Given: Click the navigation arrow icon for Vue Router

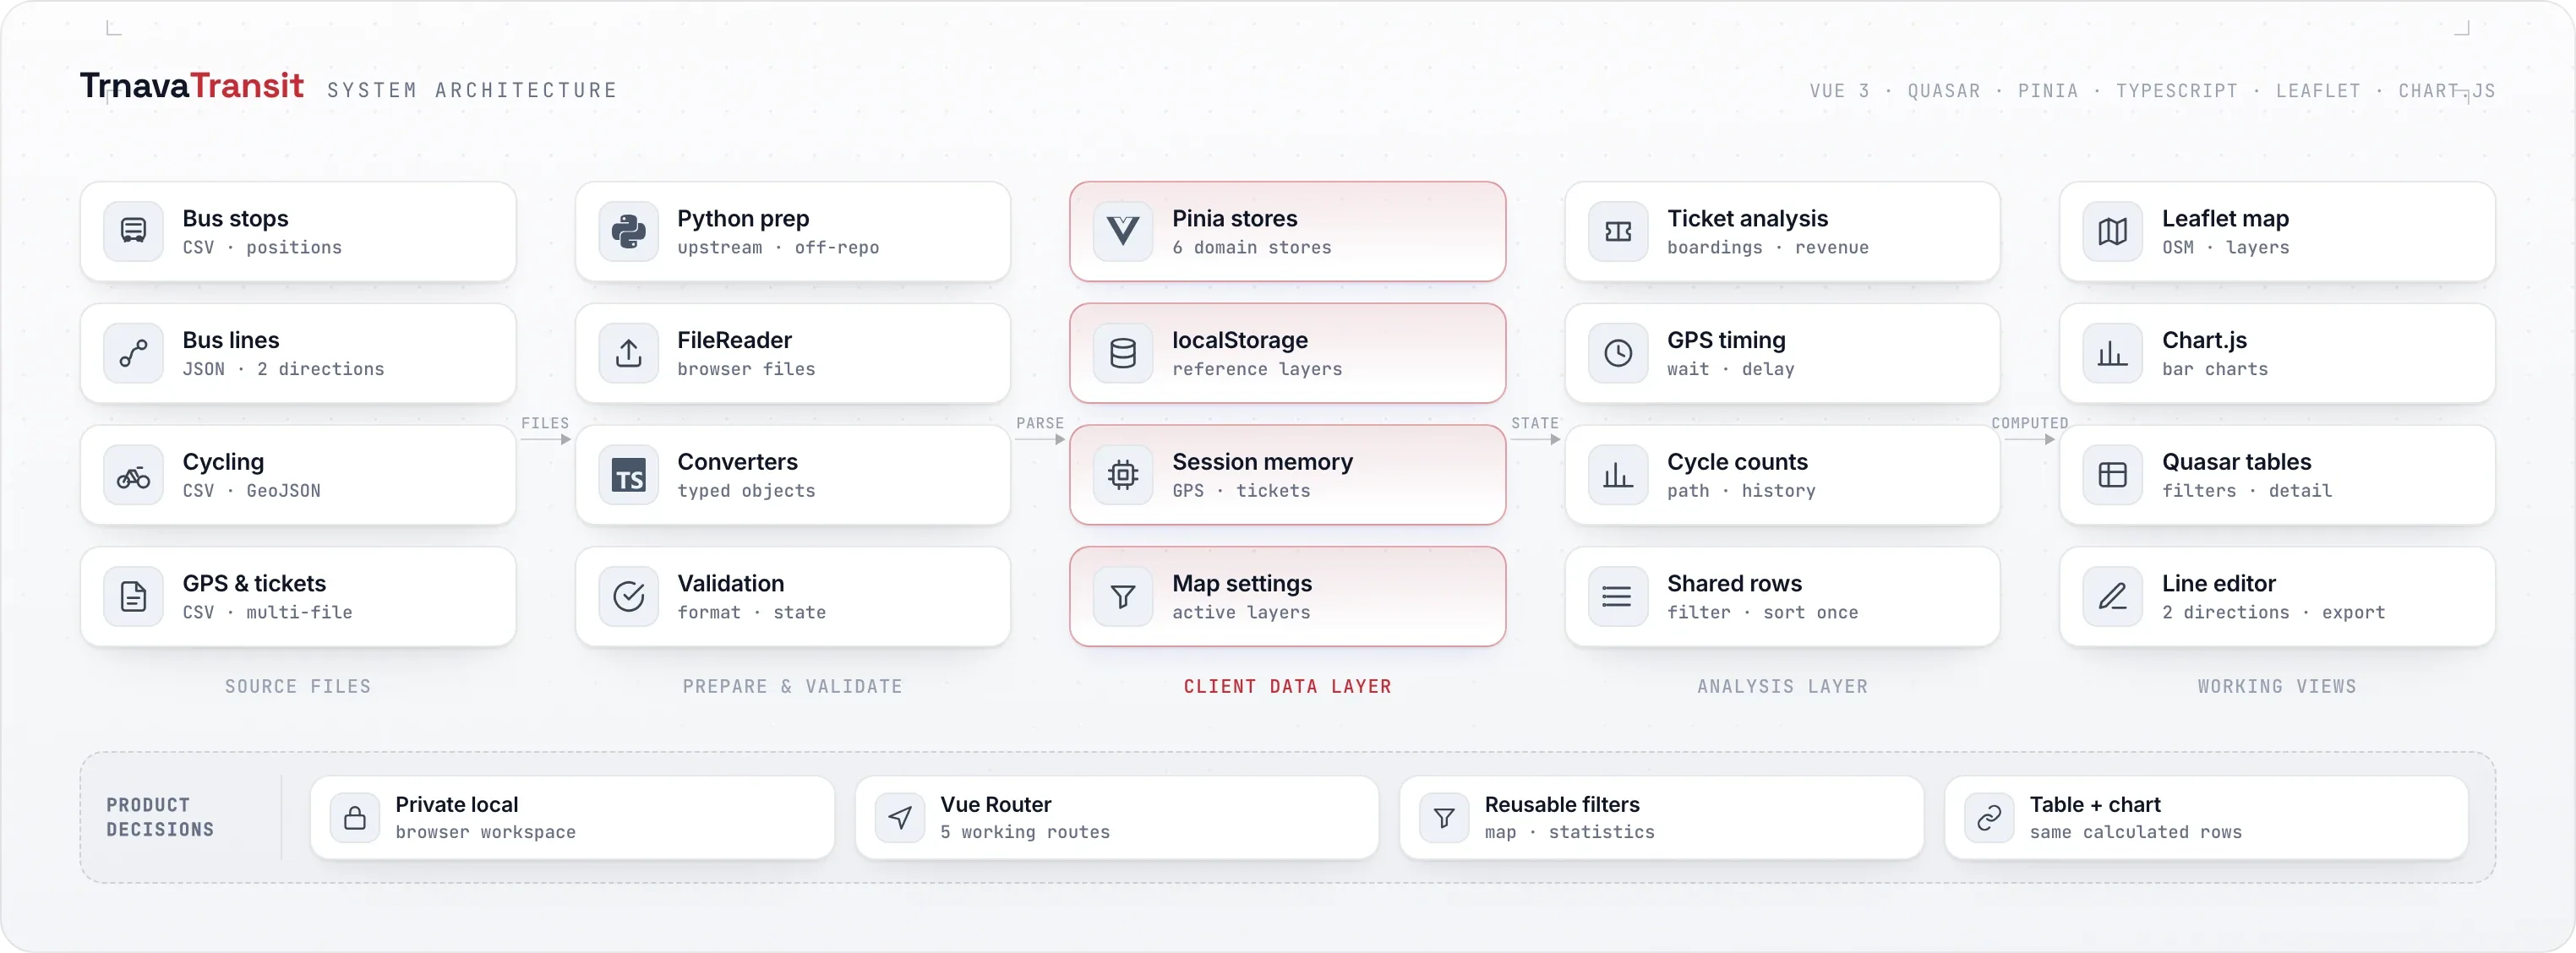Looking at the screenshot, I should click(900, 818).
